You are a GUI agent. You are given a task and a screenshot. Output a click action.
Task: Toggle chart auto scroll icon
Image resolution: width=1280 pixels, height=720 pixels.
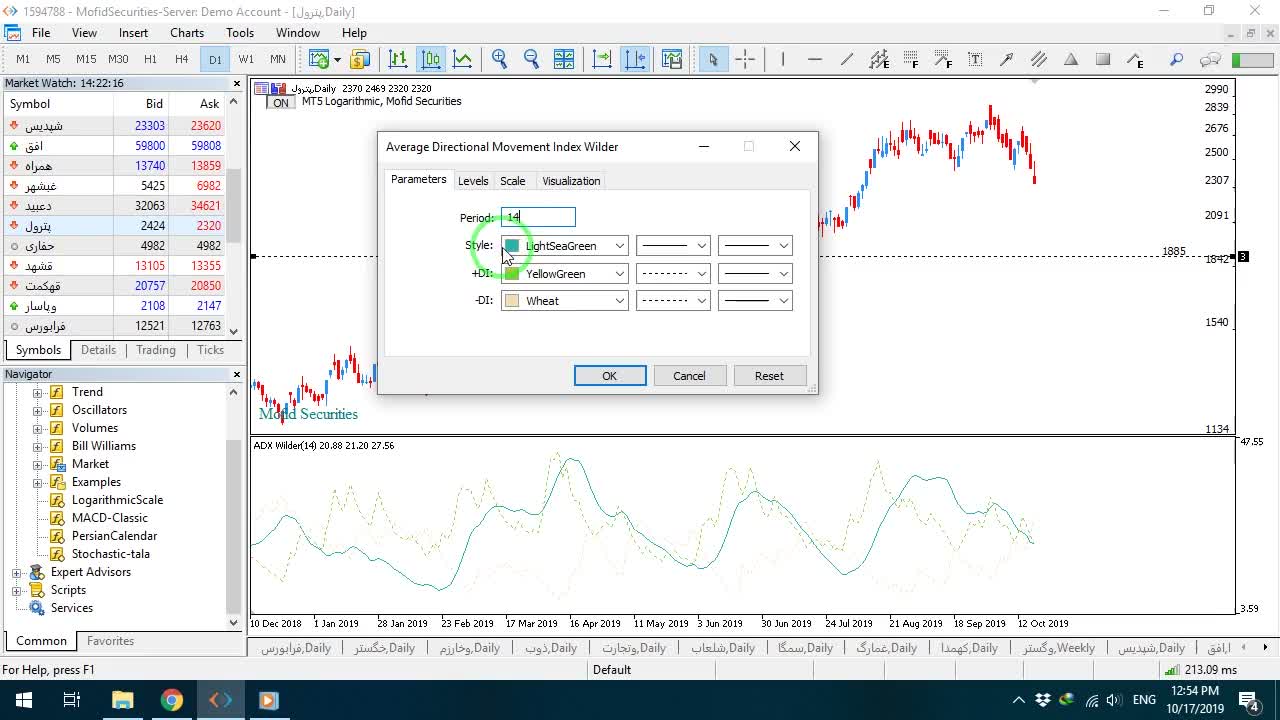pyautogui.click(x=602, y=59)
